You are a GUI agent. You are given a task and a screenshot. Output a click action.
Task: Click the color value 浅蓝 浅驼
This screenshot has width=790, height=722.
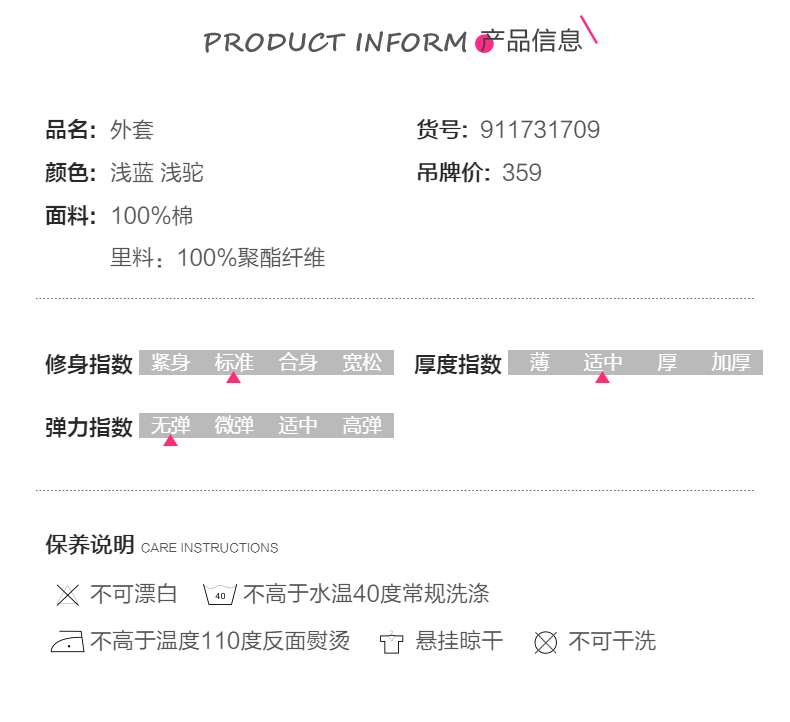157,173
